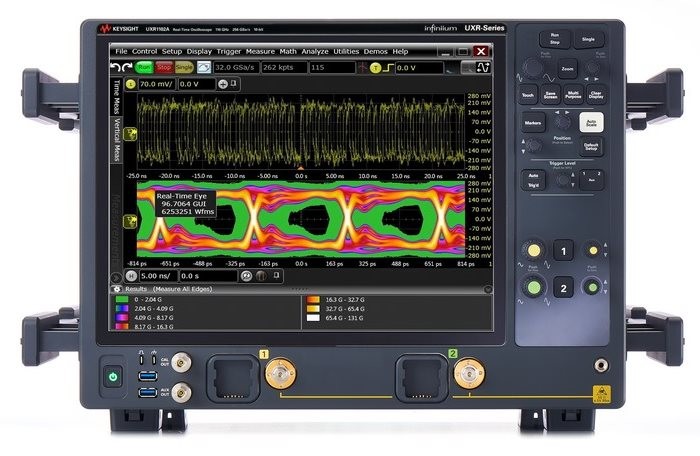The width and height of the screenshot is (700, 456).
Task: Open the Trigger menu
Action: [x=230, y=51]
